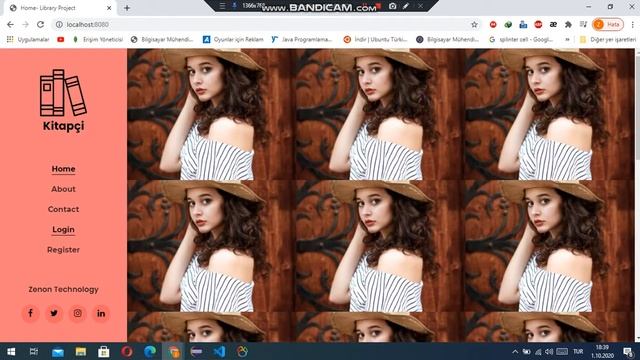The image size is (640, 360).
Task: Go back with the browser back arrow
Action: point(10,24)
